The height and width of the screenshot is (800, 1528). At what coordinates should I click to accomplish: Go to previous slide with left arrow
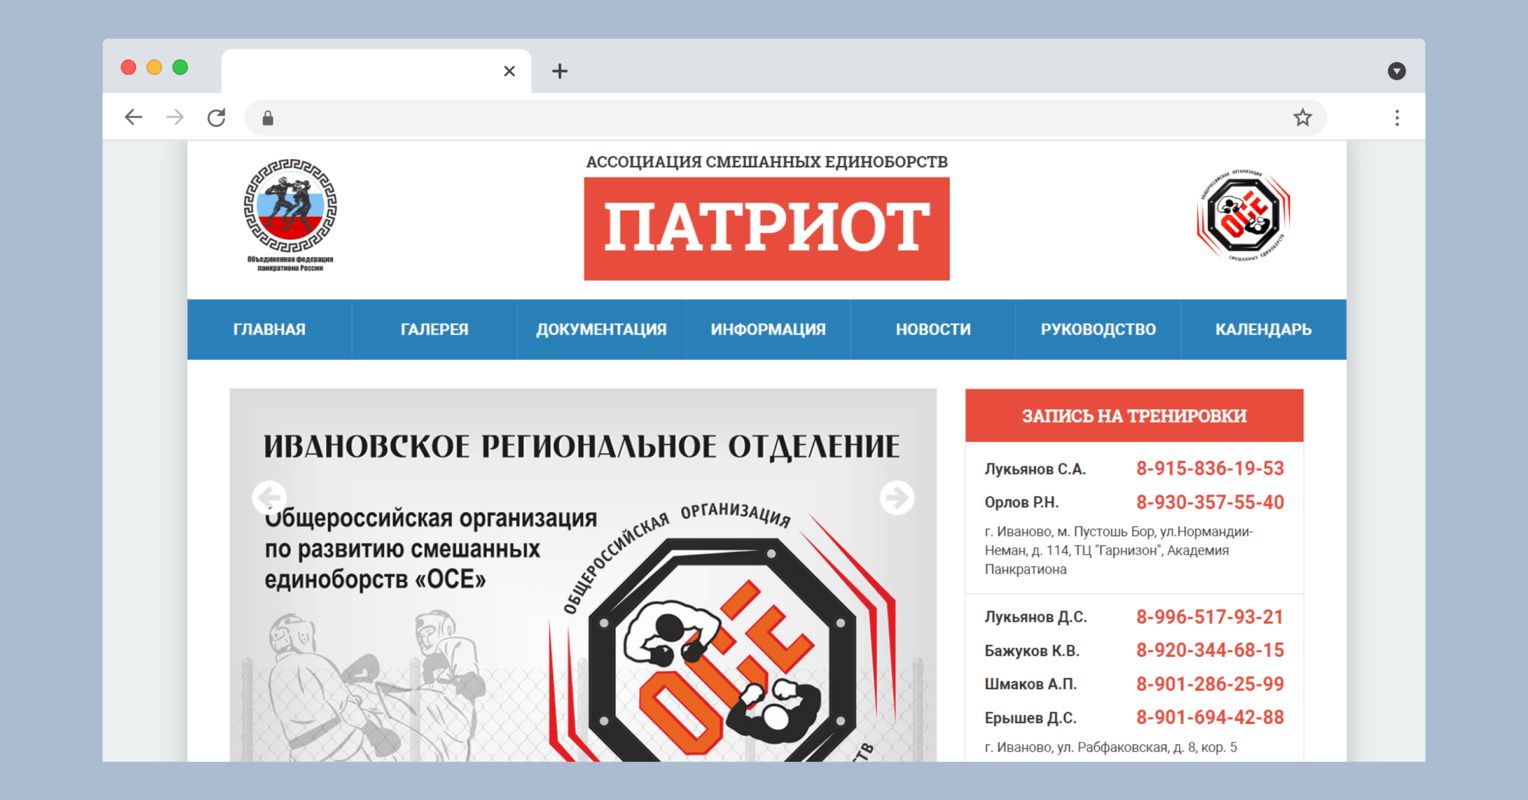269,497
